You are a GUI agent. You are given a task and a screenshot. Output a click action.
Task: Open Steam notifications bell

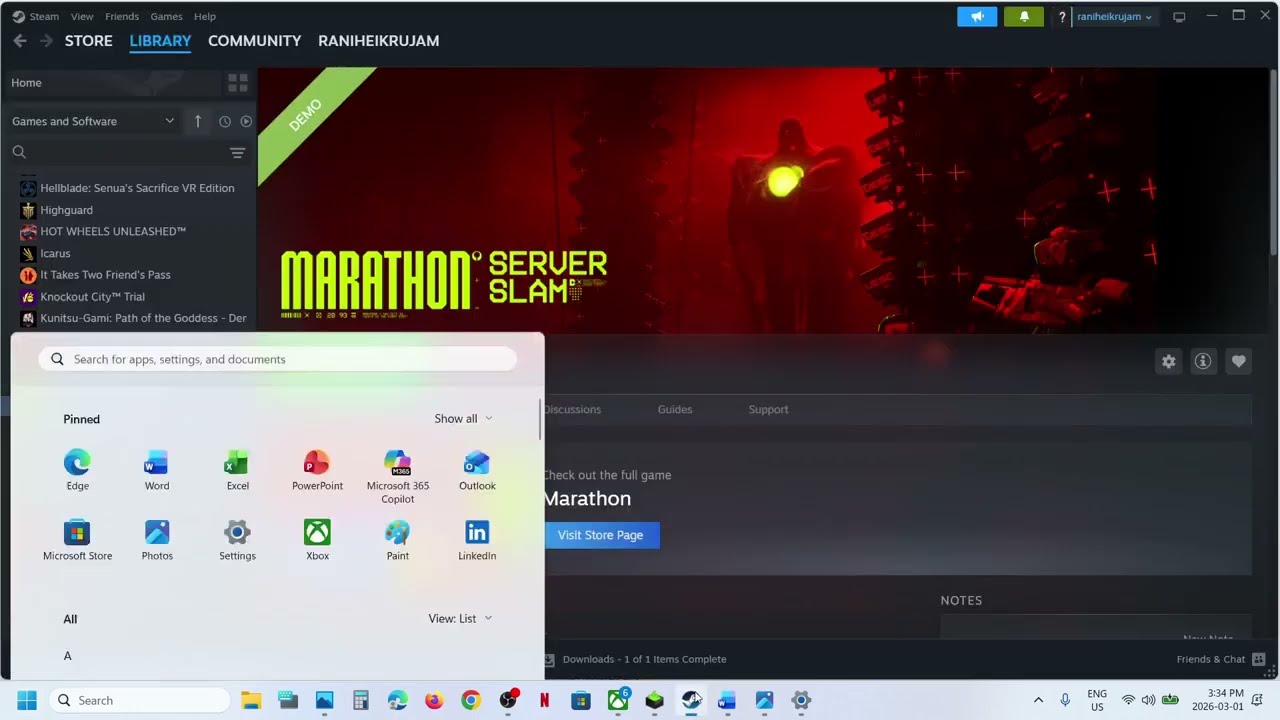point(1023,17)
